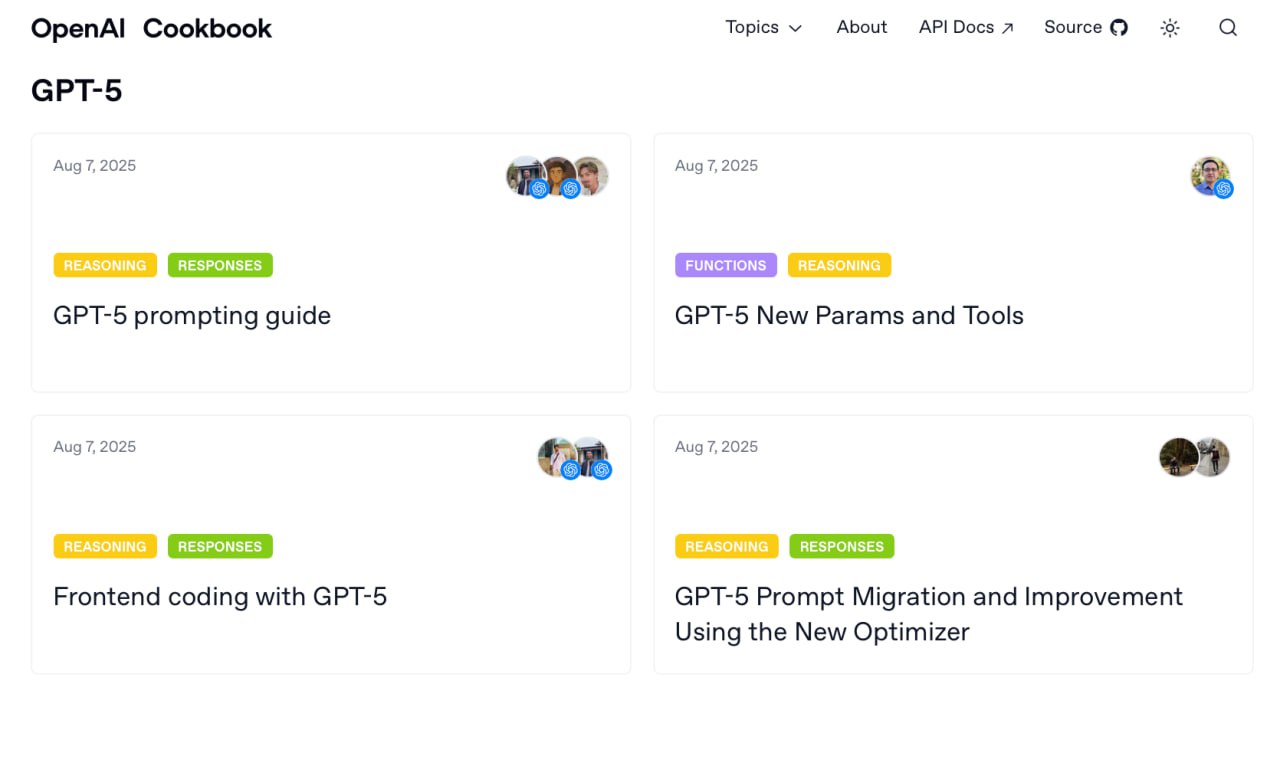Toggle the light/dark theme sun icon
This screenshot has width=1280, height=766.
click(x=1170, y=28)
